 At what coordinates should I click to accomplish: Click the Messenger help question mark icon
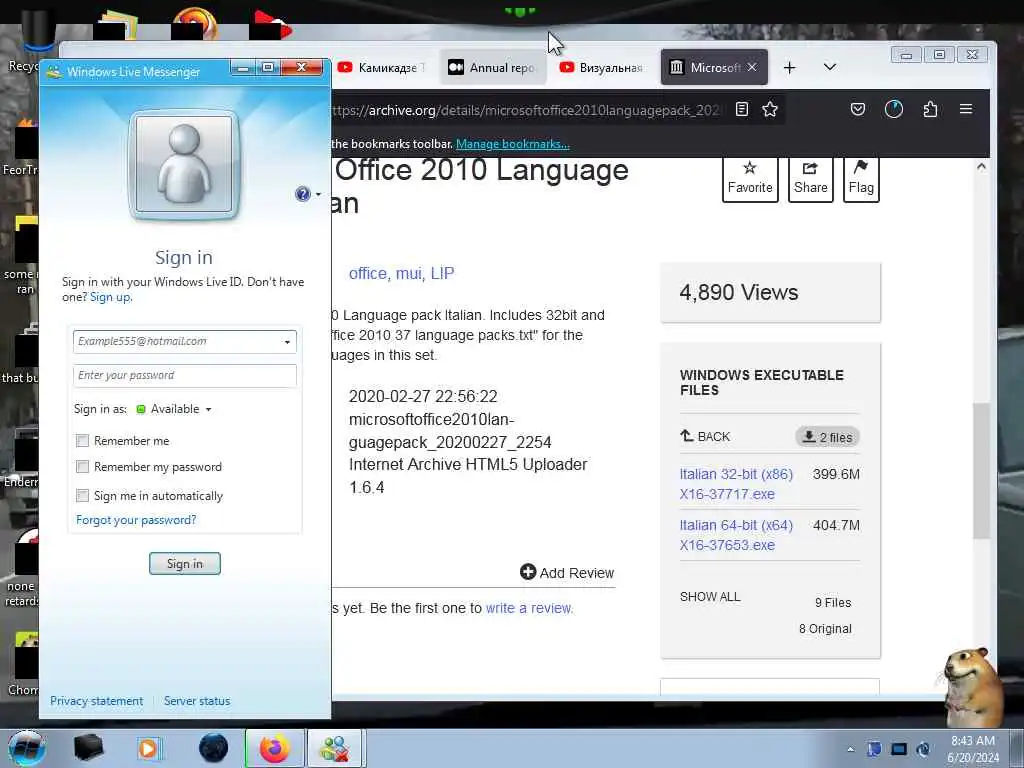302,194
